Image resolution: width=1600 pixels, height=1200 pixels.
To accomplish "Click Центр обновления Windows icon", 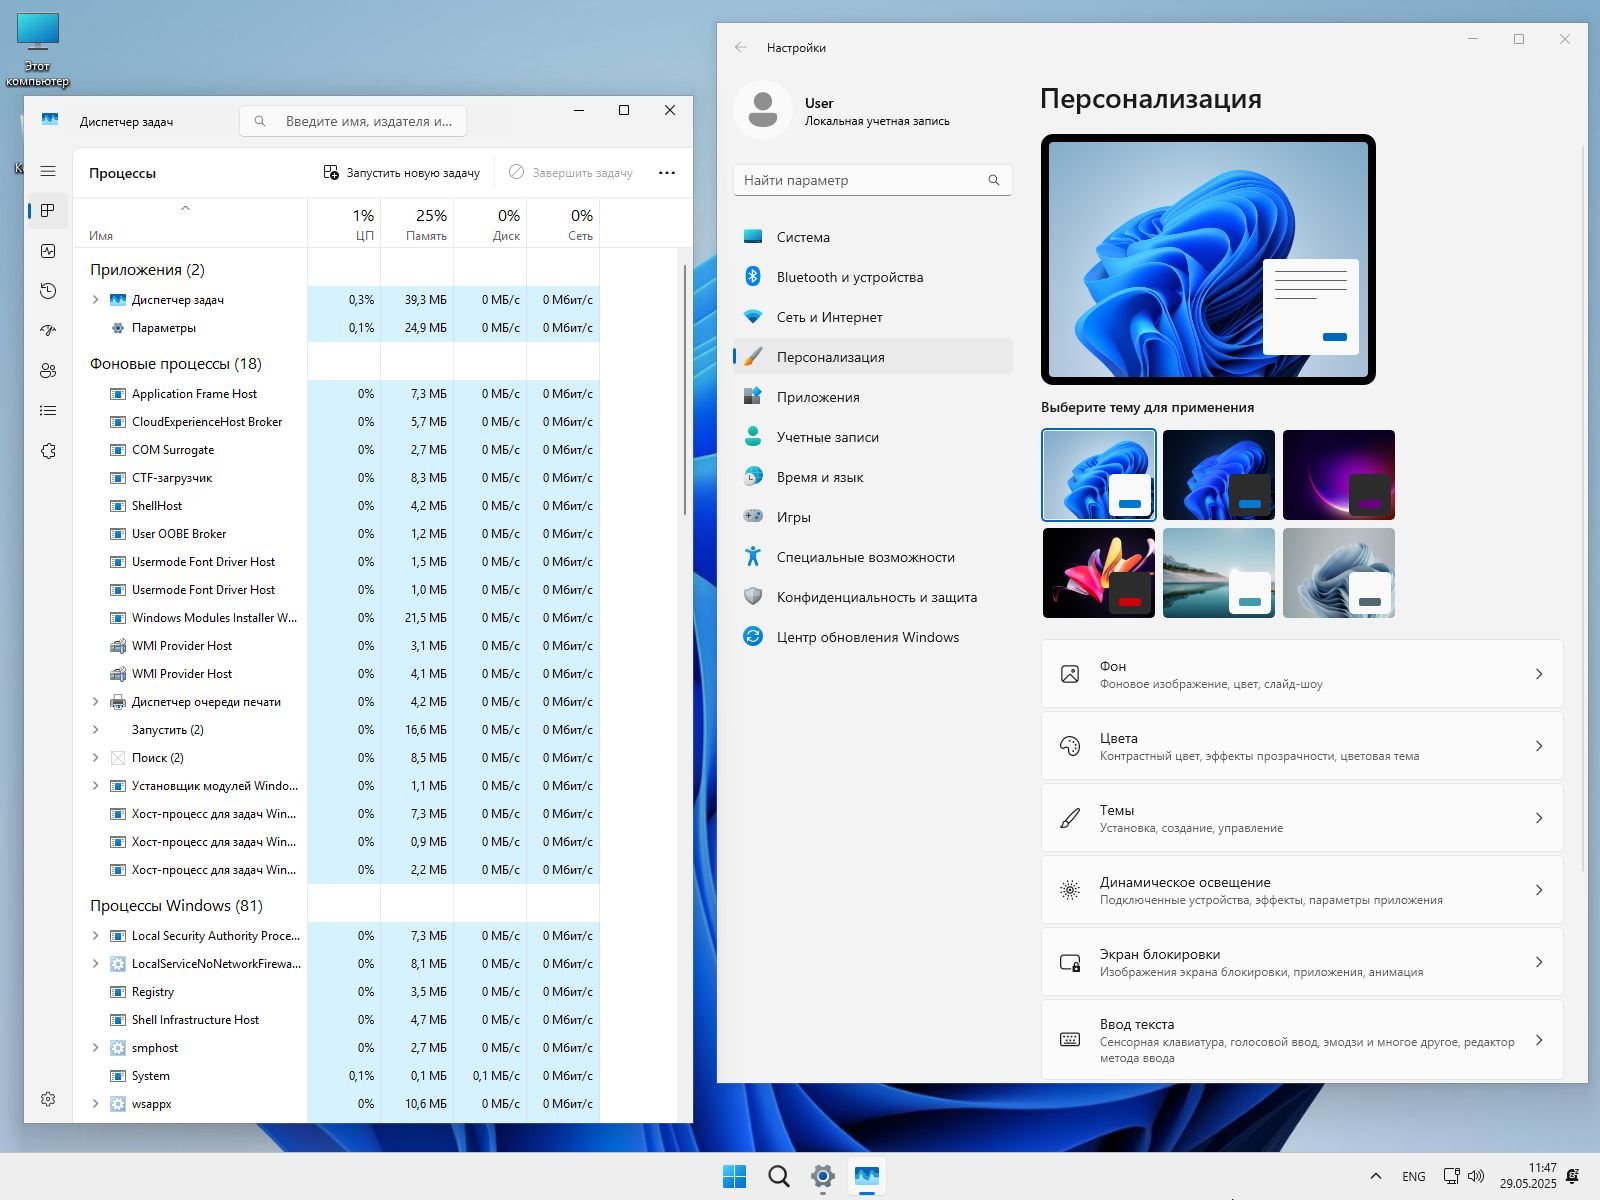I will 753,637.
